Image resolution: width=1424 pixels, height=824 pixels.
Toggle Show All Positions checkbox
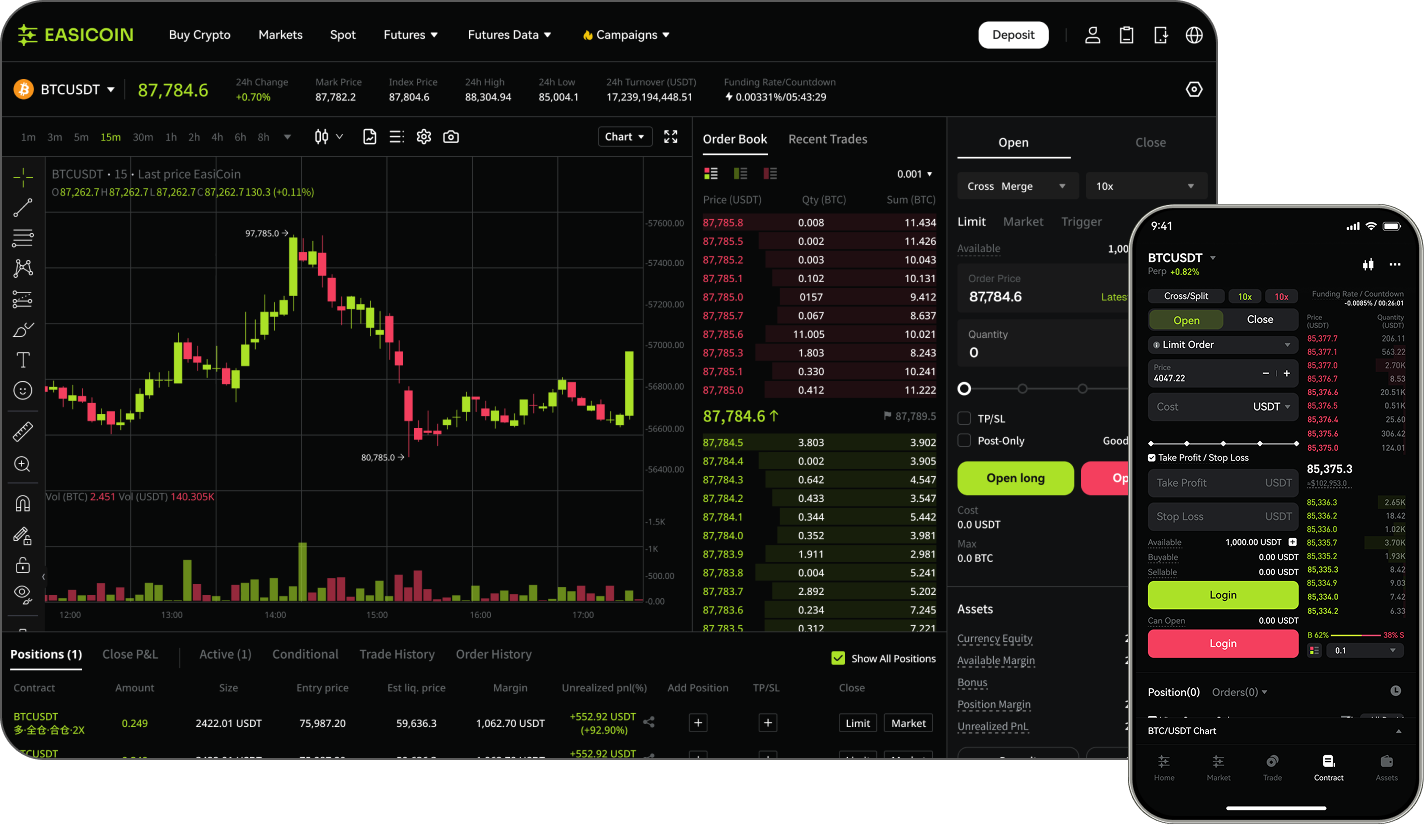[838, 658]
